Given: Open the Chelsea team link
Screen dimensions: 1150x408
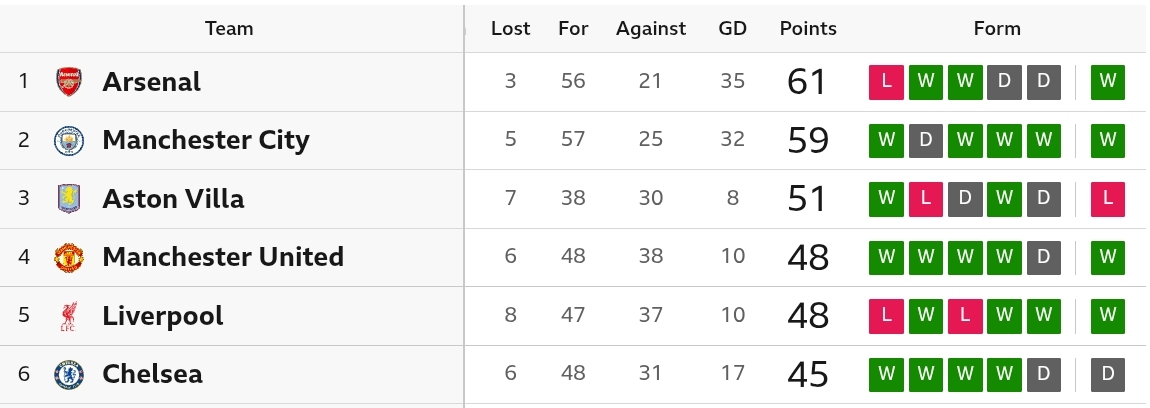Looking at the screenshot, I should pos(152,374).
